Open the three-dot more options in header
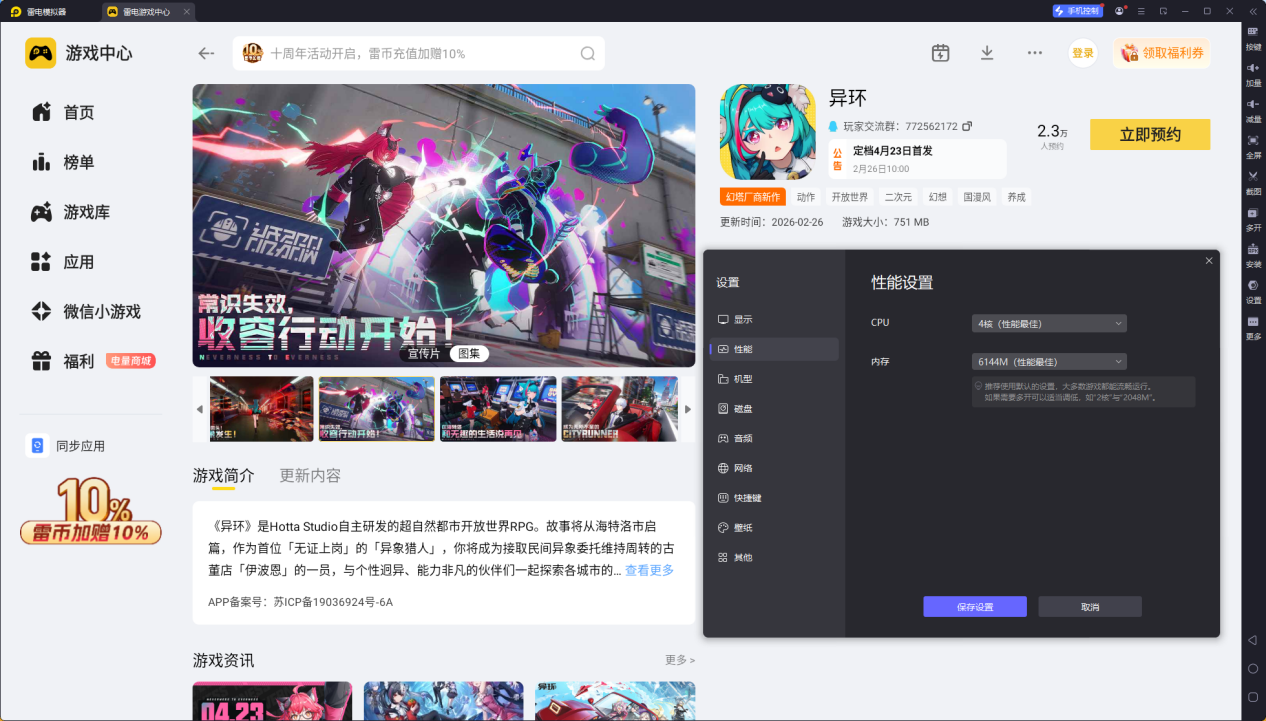 click(1035, 53)
